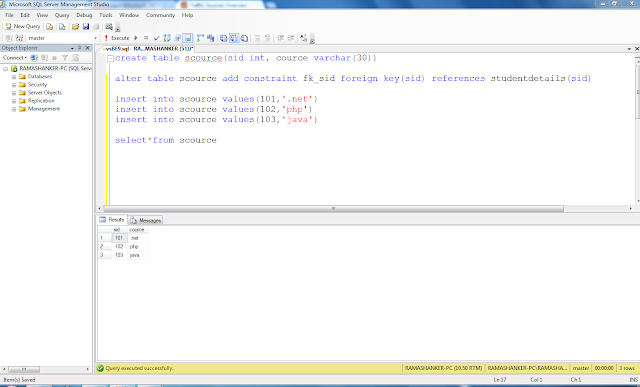
Task: Open the master database dropdown
Action: click(x=96, y=38)
